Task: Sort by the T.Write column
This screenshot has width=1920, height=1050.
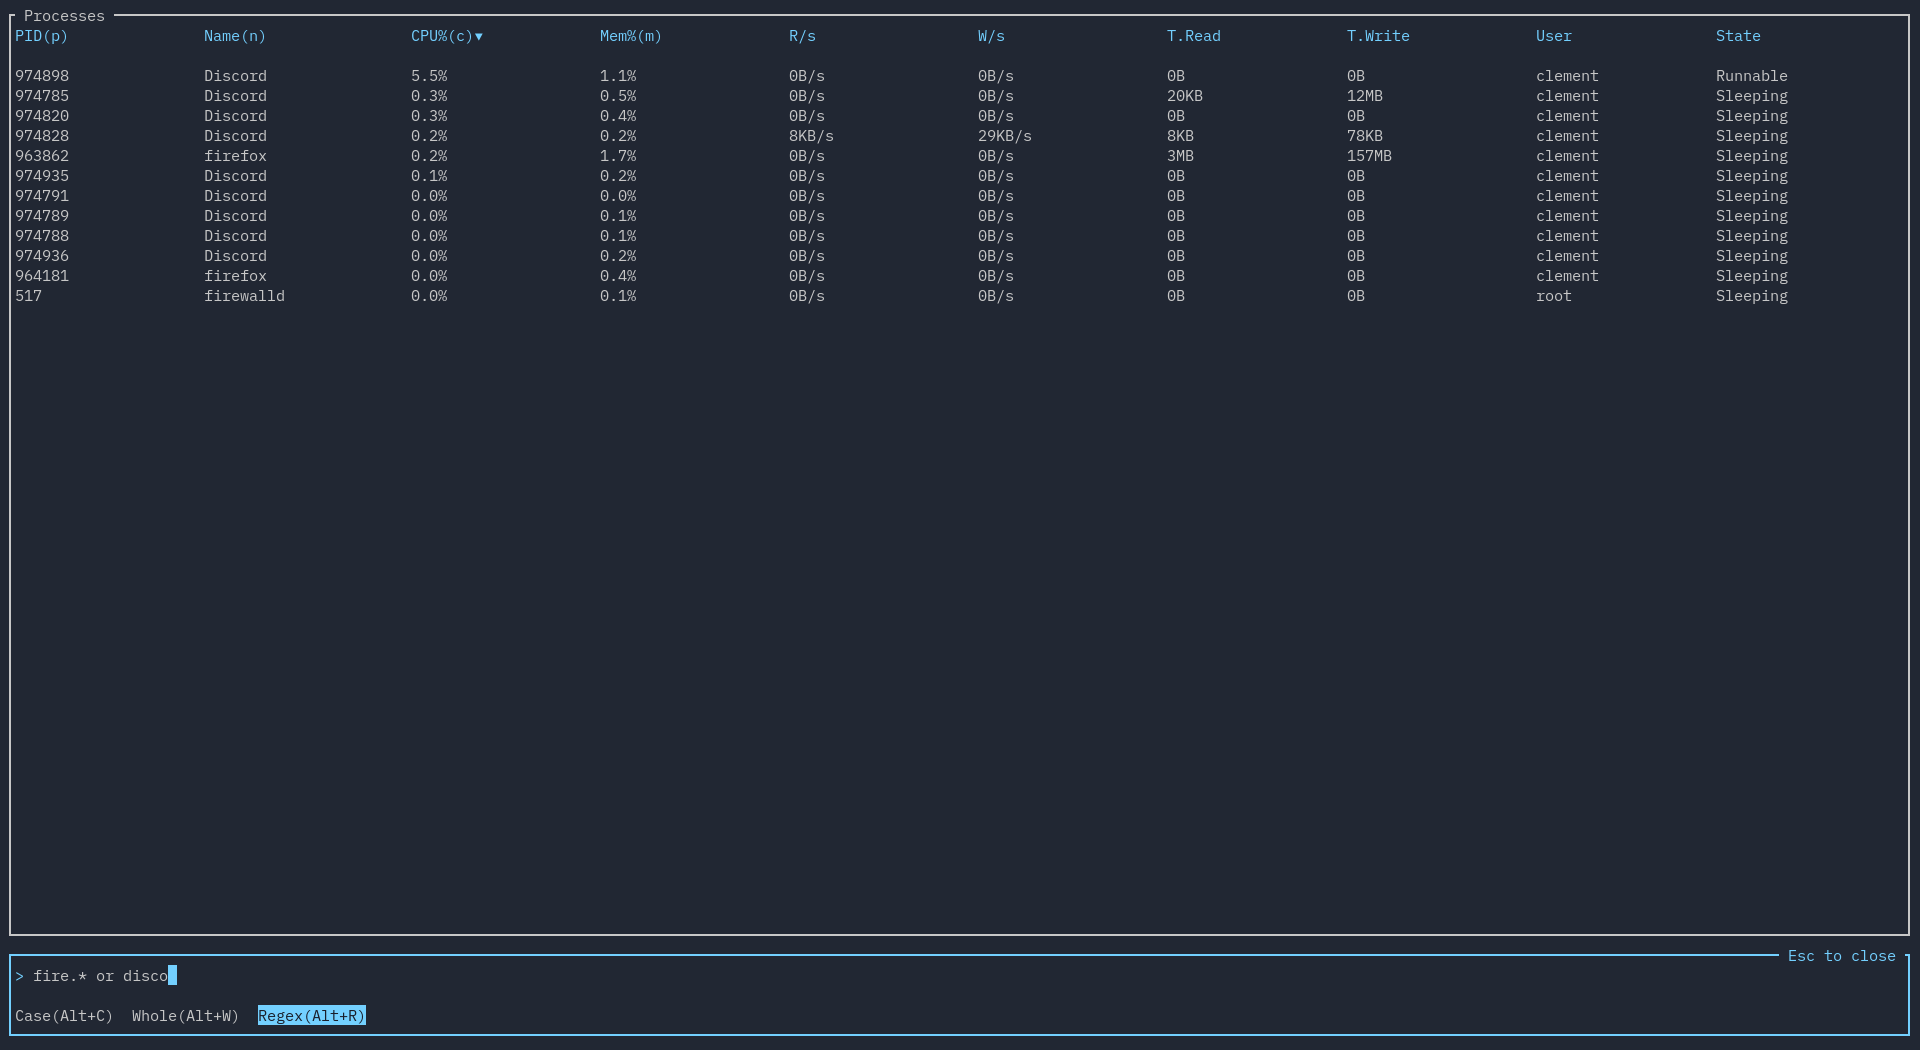Action: coord(1378,36)
